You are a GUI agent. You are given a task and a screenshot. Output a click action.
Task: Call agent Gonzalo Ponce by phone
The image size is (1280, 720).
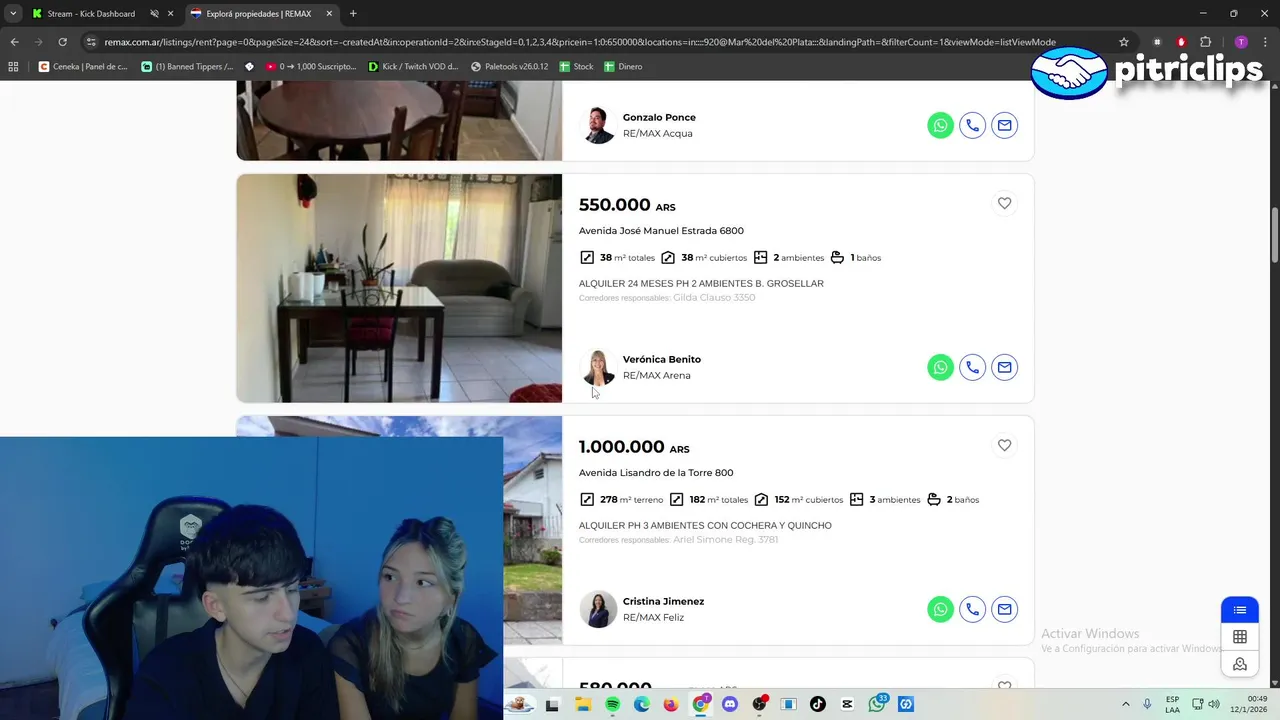click(x=972, y=125)
